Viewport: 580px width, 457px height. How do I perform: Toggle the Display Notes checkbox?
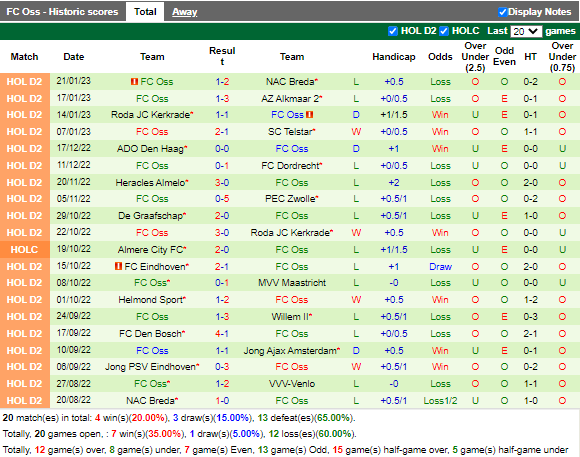pyautogui.click(x=502, y=12)
